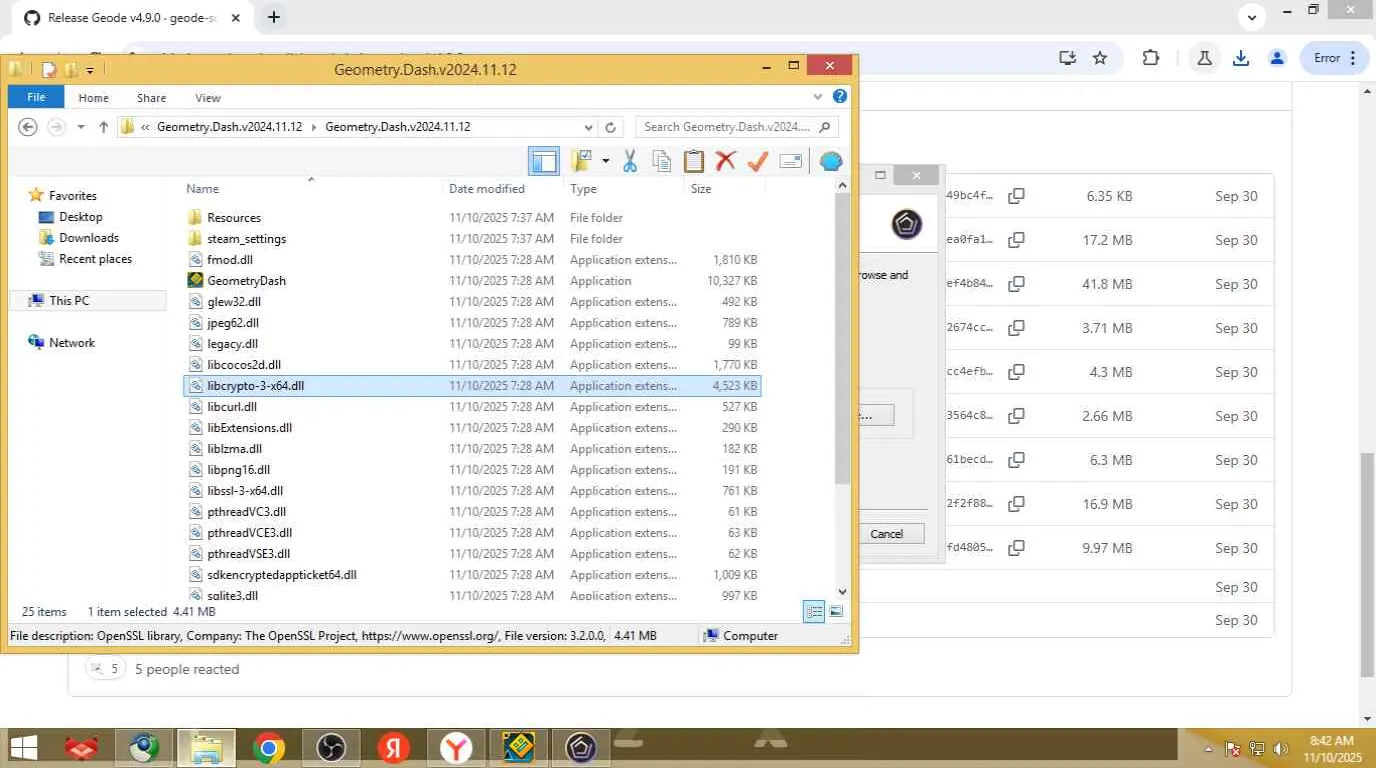This screenshot has width=1376, height=768.
Task: Click the Paste clipboard icon
Action: pos(693,160)
